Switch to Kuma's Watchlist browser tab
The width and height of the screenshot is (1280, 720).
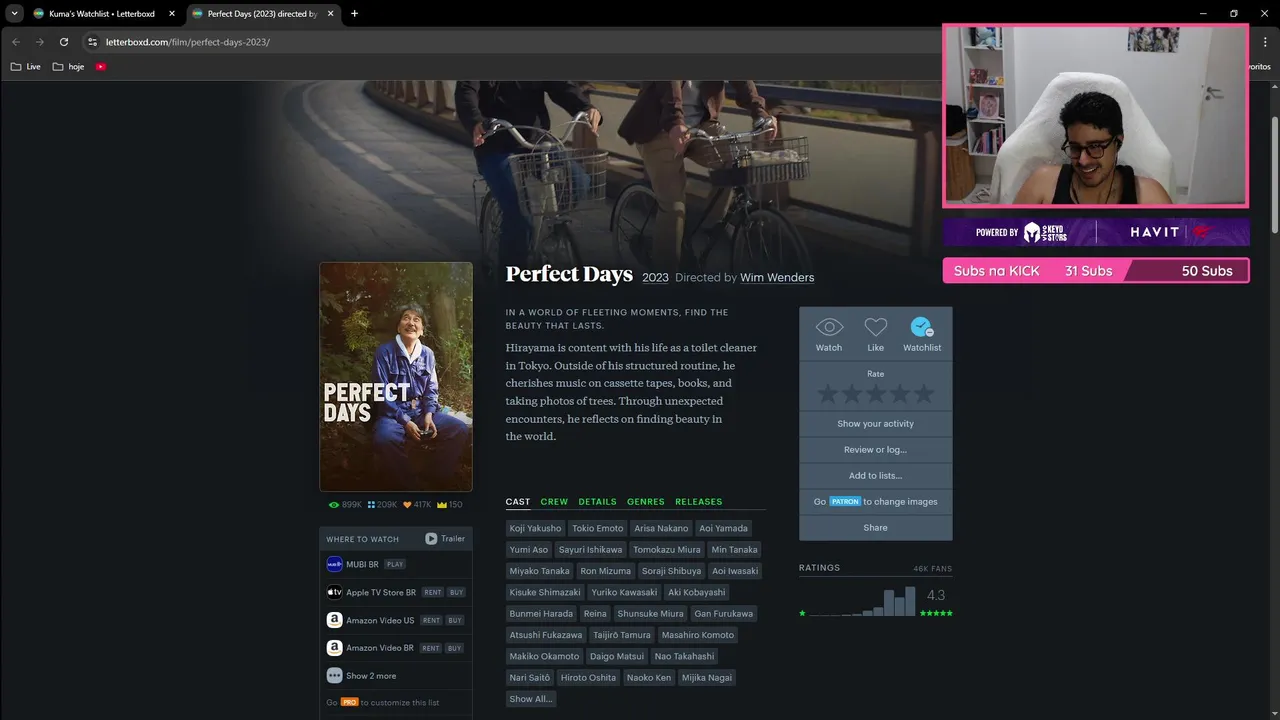102,14
